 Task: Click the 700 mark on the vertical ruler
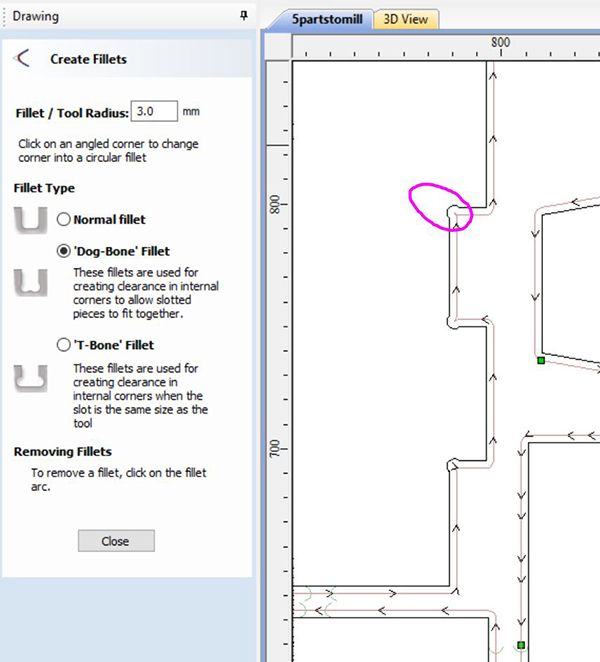(275, 449)
